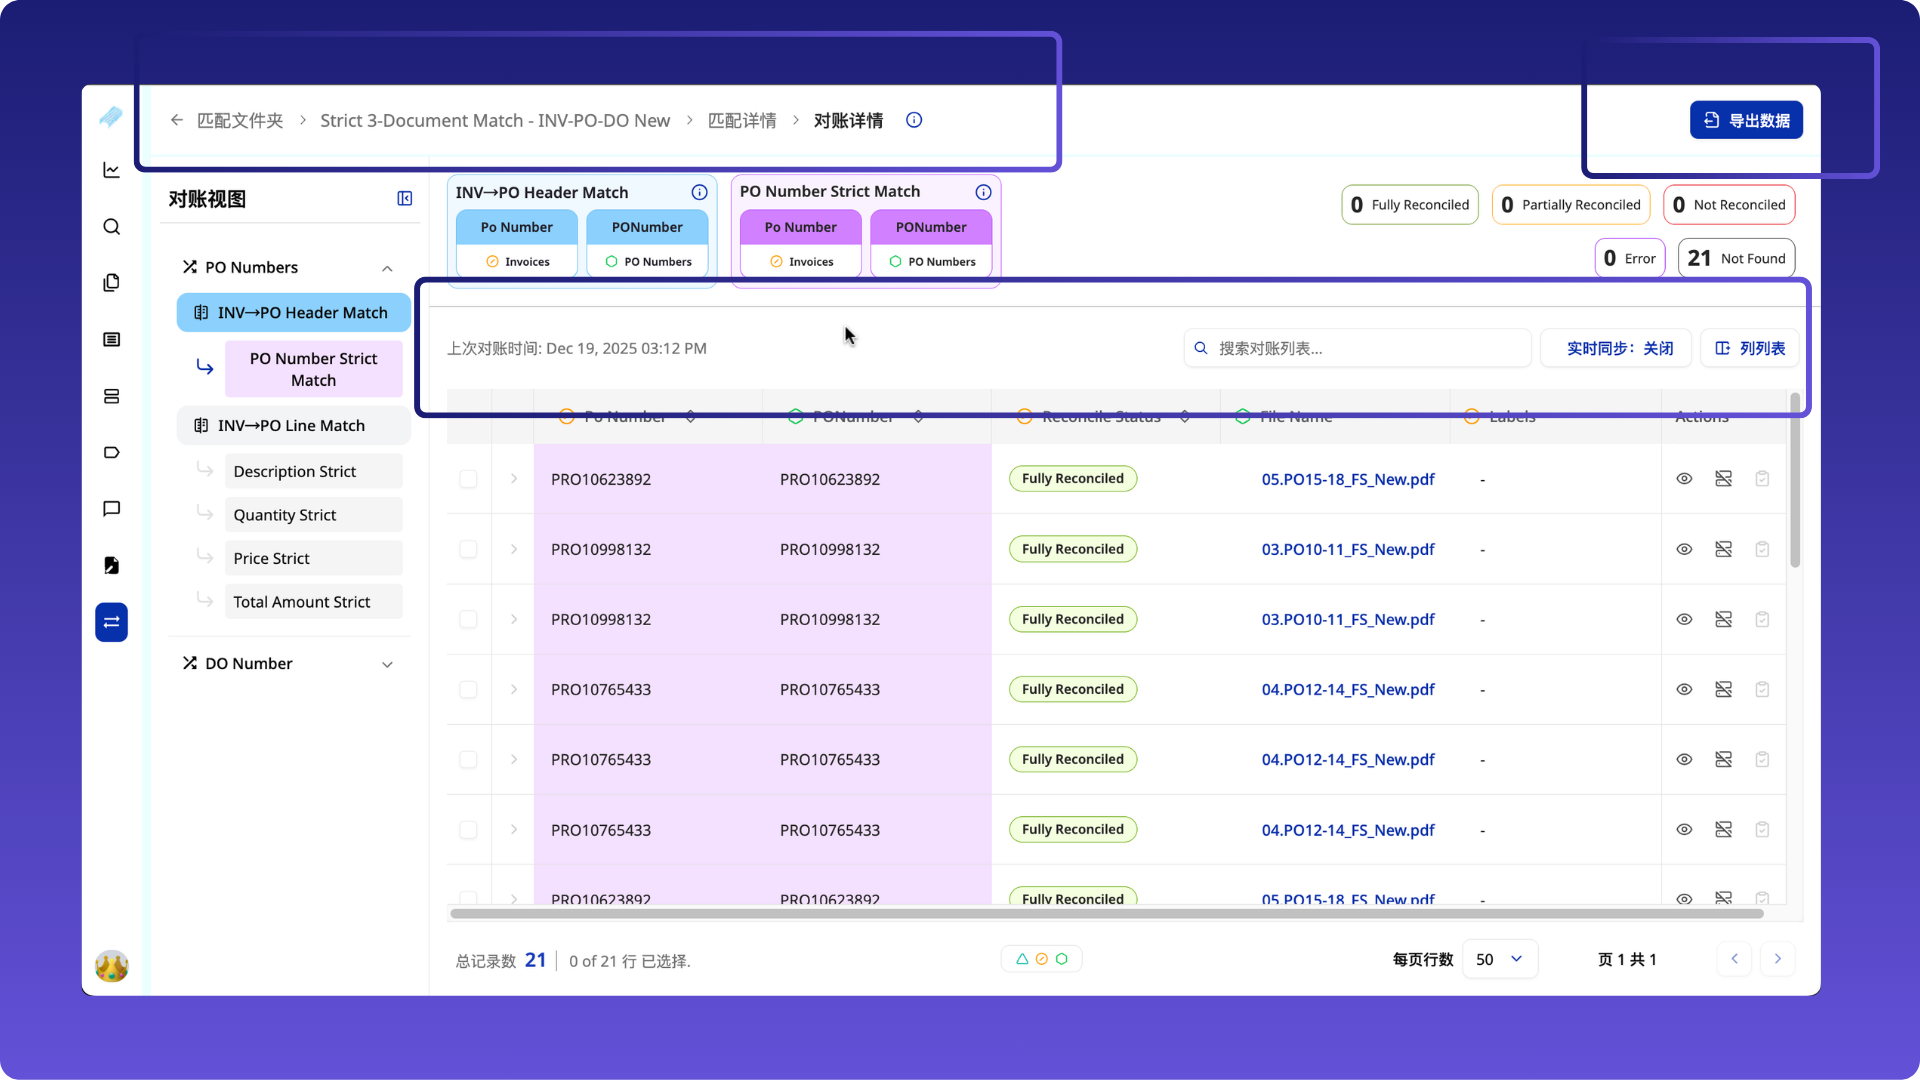This screenshot has height=1080, width=1920.
Task: Select the search icon in left sidebar
Action: click(111, 226)
